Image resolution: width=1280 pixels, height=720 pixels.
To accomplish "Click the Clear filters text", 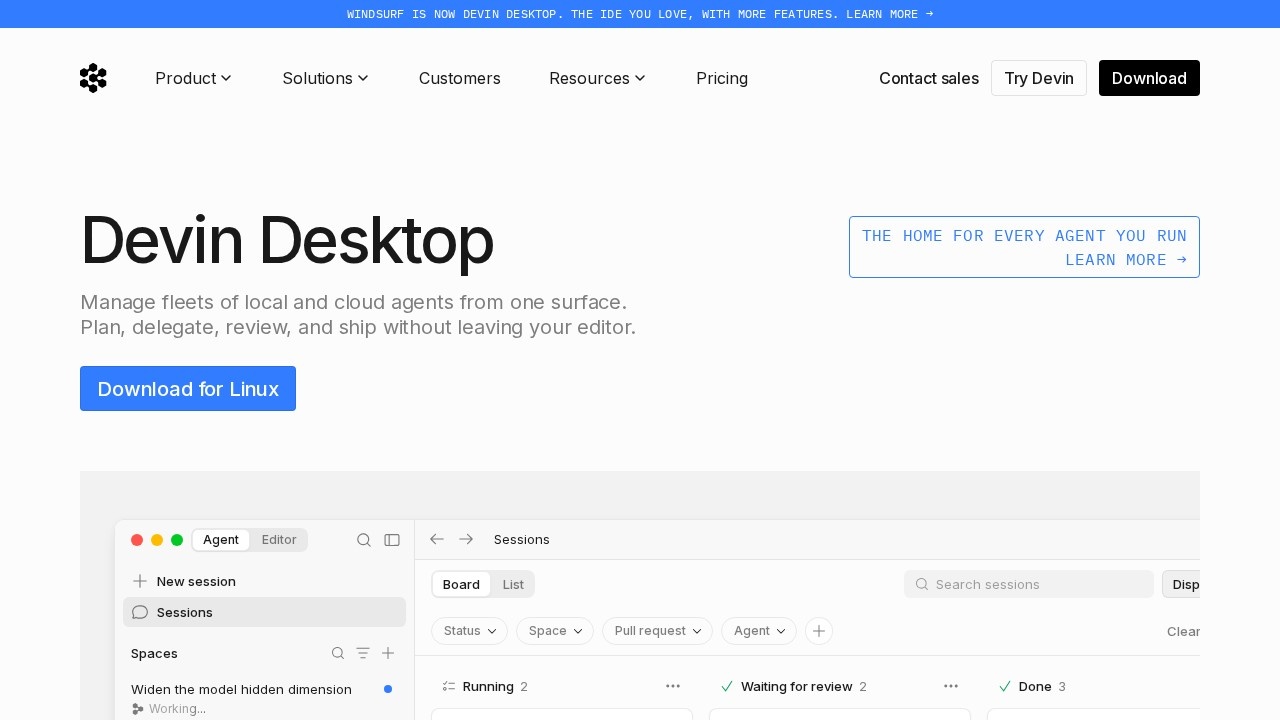I will pos(1183,631).
